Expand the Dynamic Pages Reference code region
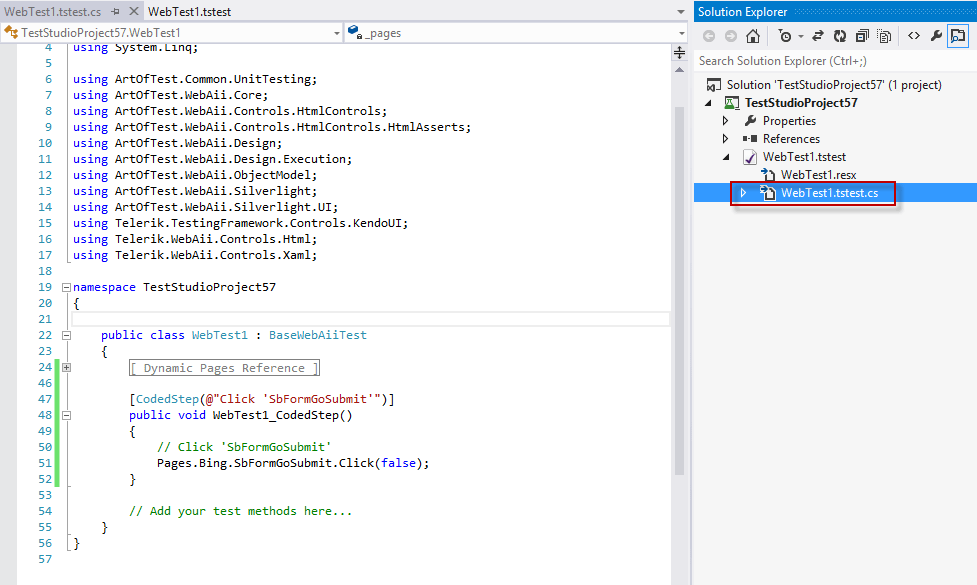This screenshot has width=977, height=585. [x=66, y=368]
